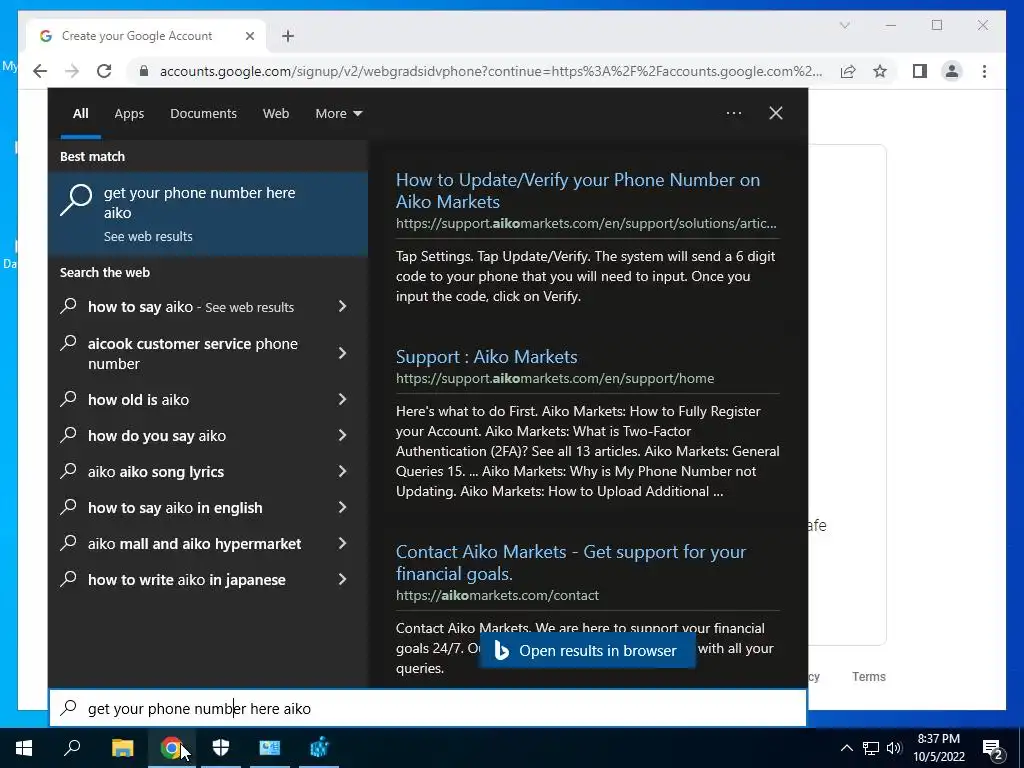Expand arrow for 'aiko mall and aiko hypermarket'

(342, 543)
